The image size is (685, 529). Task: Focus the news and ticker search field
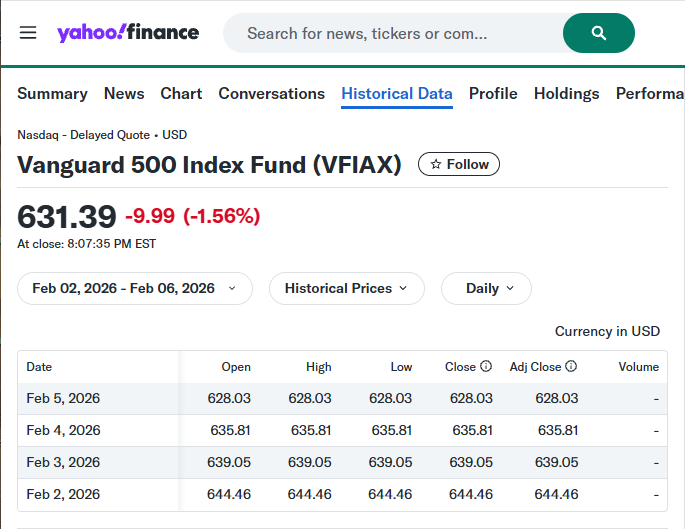coord(393,33)
